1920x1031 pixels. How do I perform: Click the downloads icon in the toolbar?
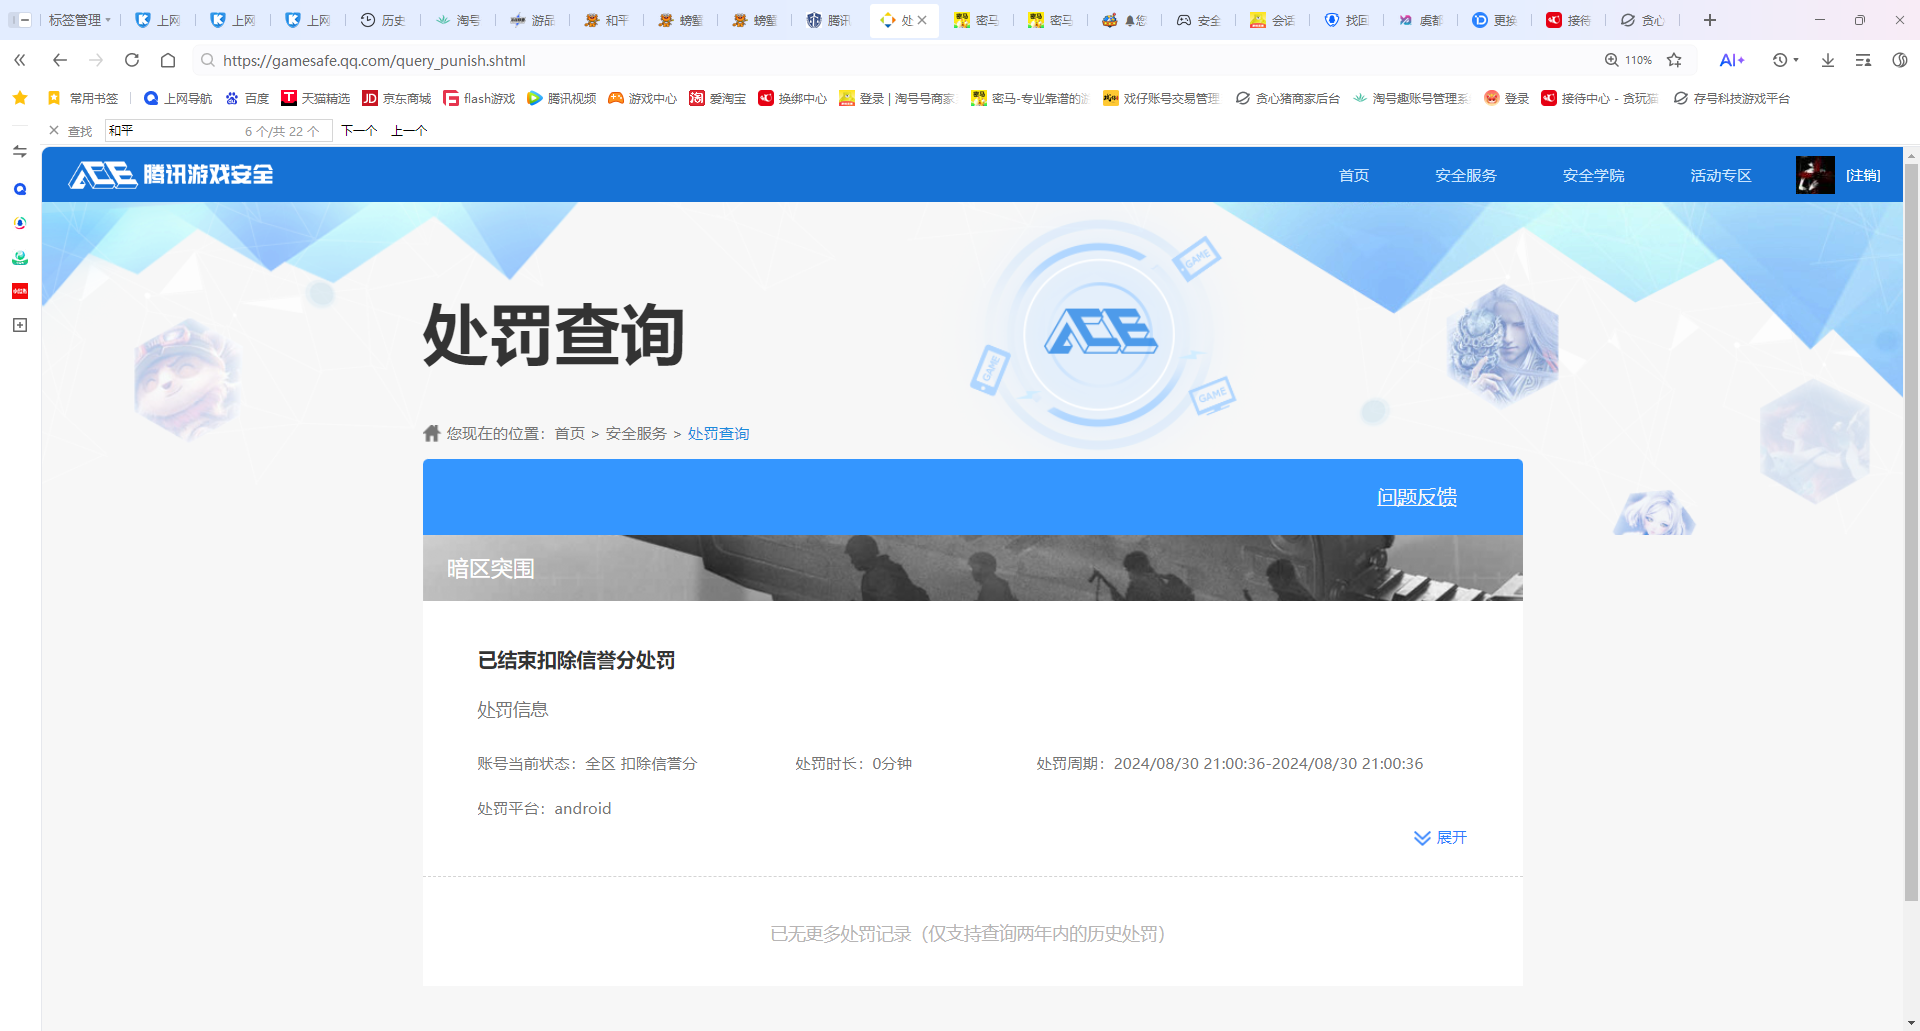(1829, 60)
